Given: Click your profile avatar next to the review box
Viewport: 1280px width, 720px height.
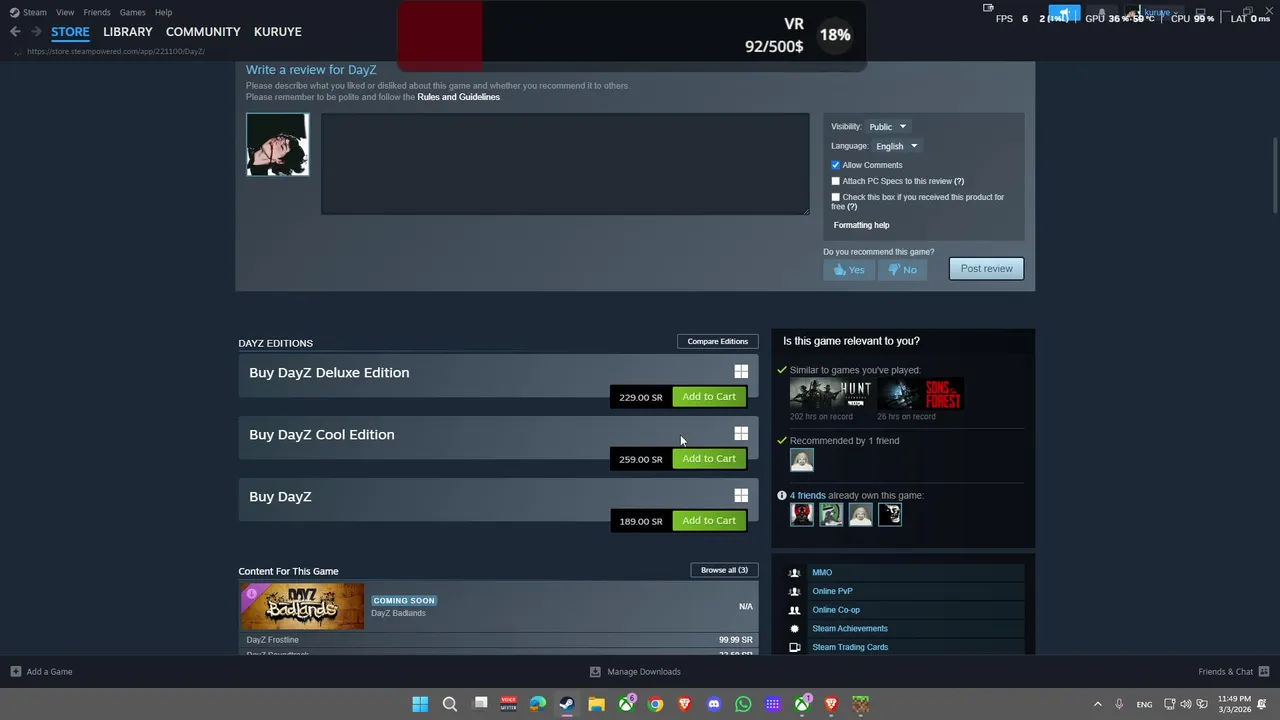Looking at the screenshot, I should 277,144.
